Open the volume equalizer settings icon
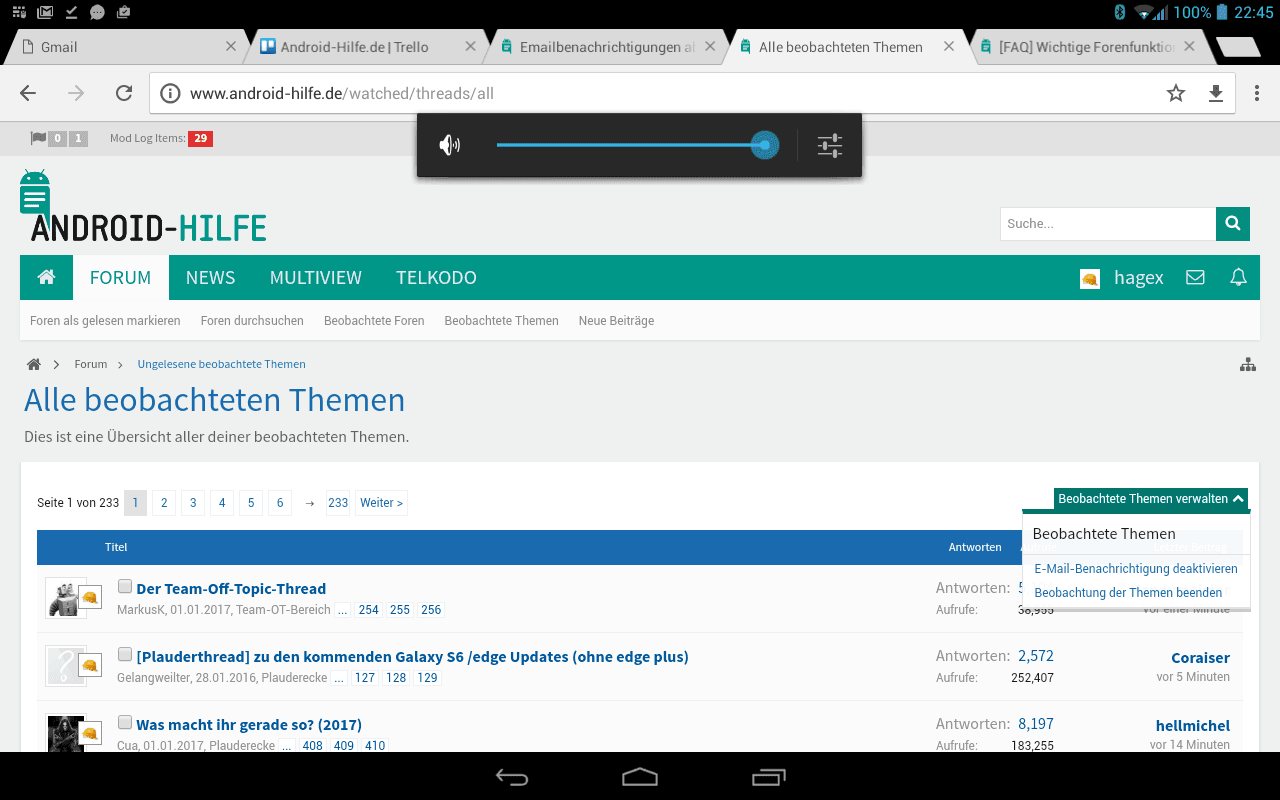The height and width of the screenshot is (800, 1280). (x=830, y=146)
